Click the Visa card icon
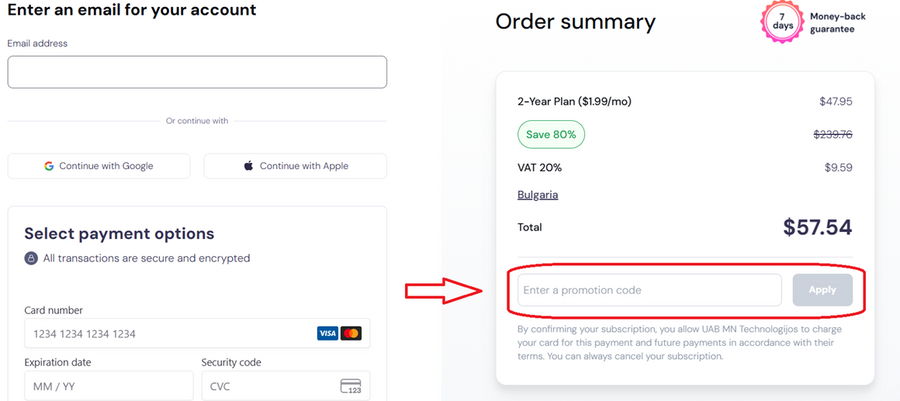900x401 pixels. 327,333
